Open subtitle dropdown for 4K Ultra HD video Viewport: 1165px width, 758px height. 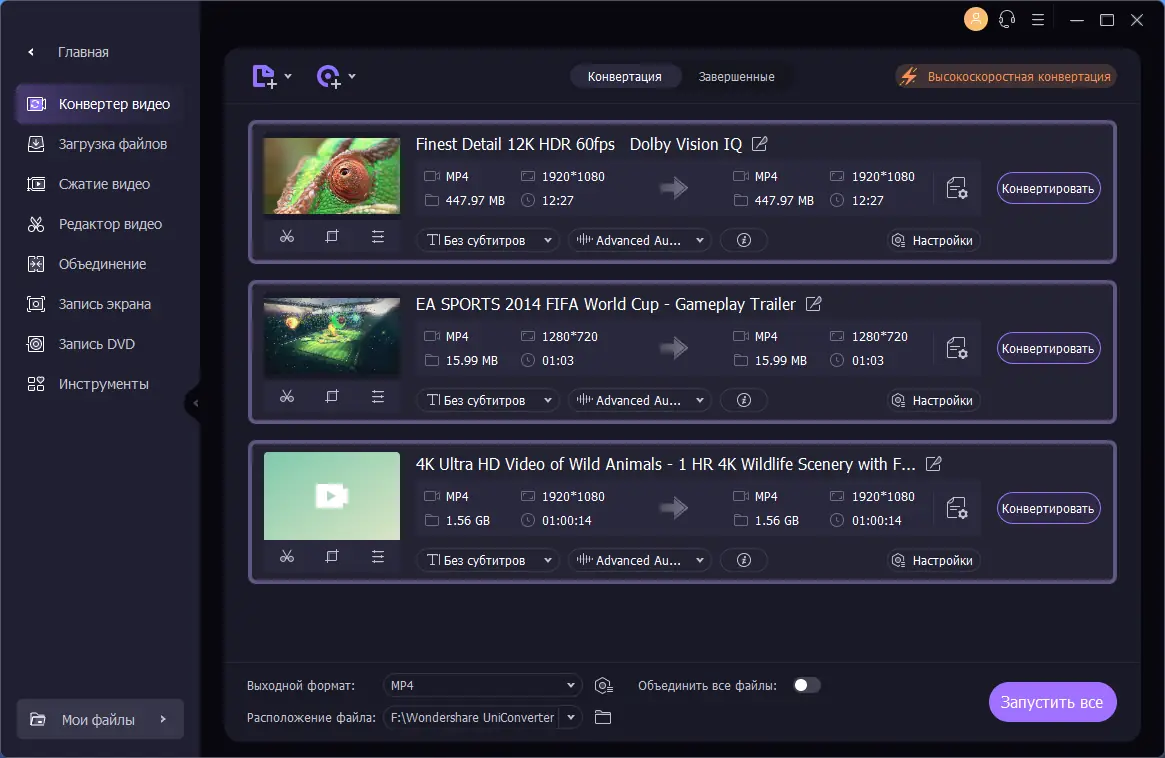[x=487, y=560]
